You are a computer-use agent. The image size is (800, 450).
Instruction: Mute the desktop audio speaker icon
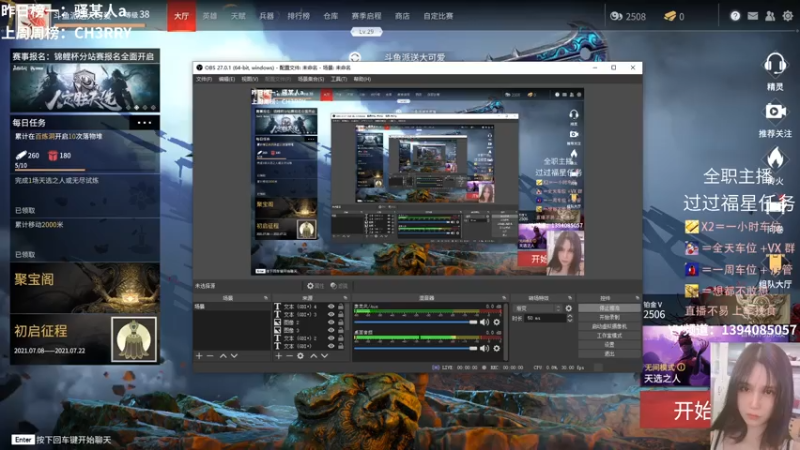point(484,348)
